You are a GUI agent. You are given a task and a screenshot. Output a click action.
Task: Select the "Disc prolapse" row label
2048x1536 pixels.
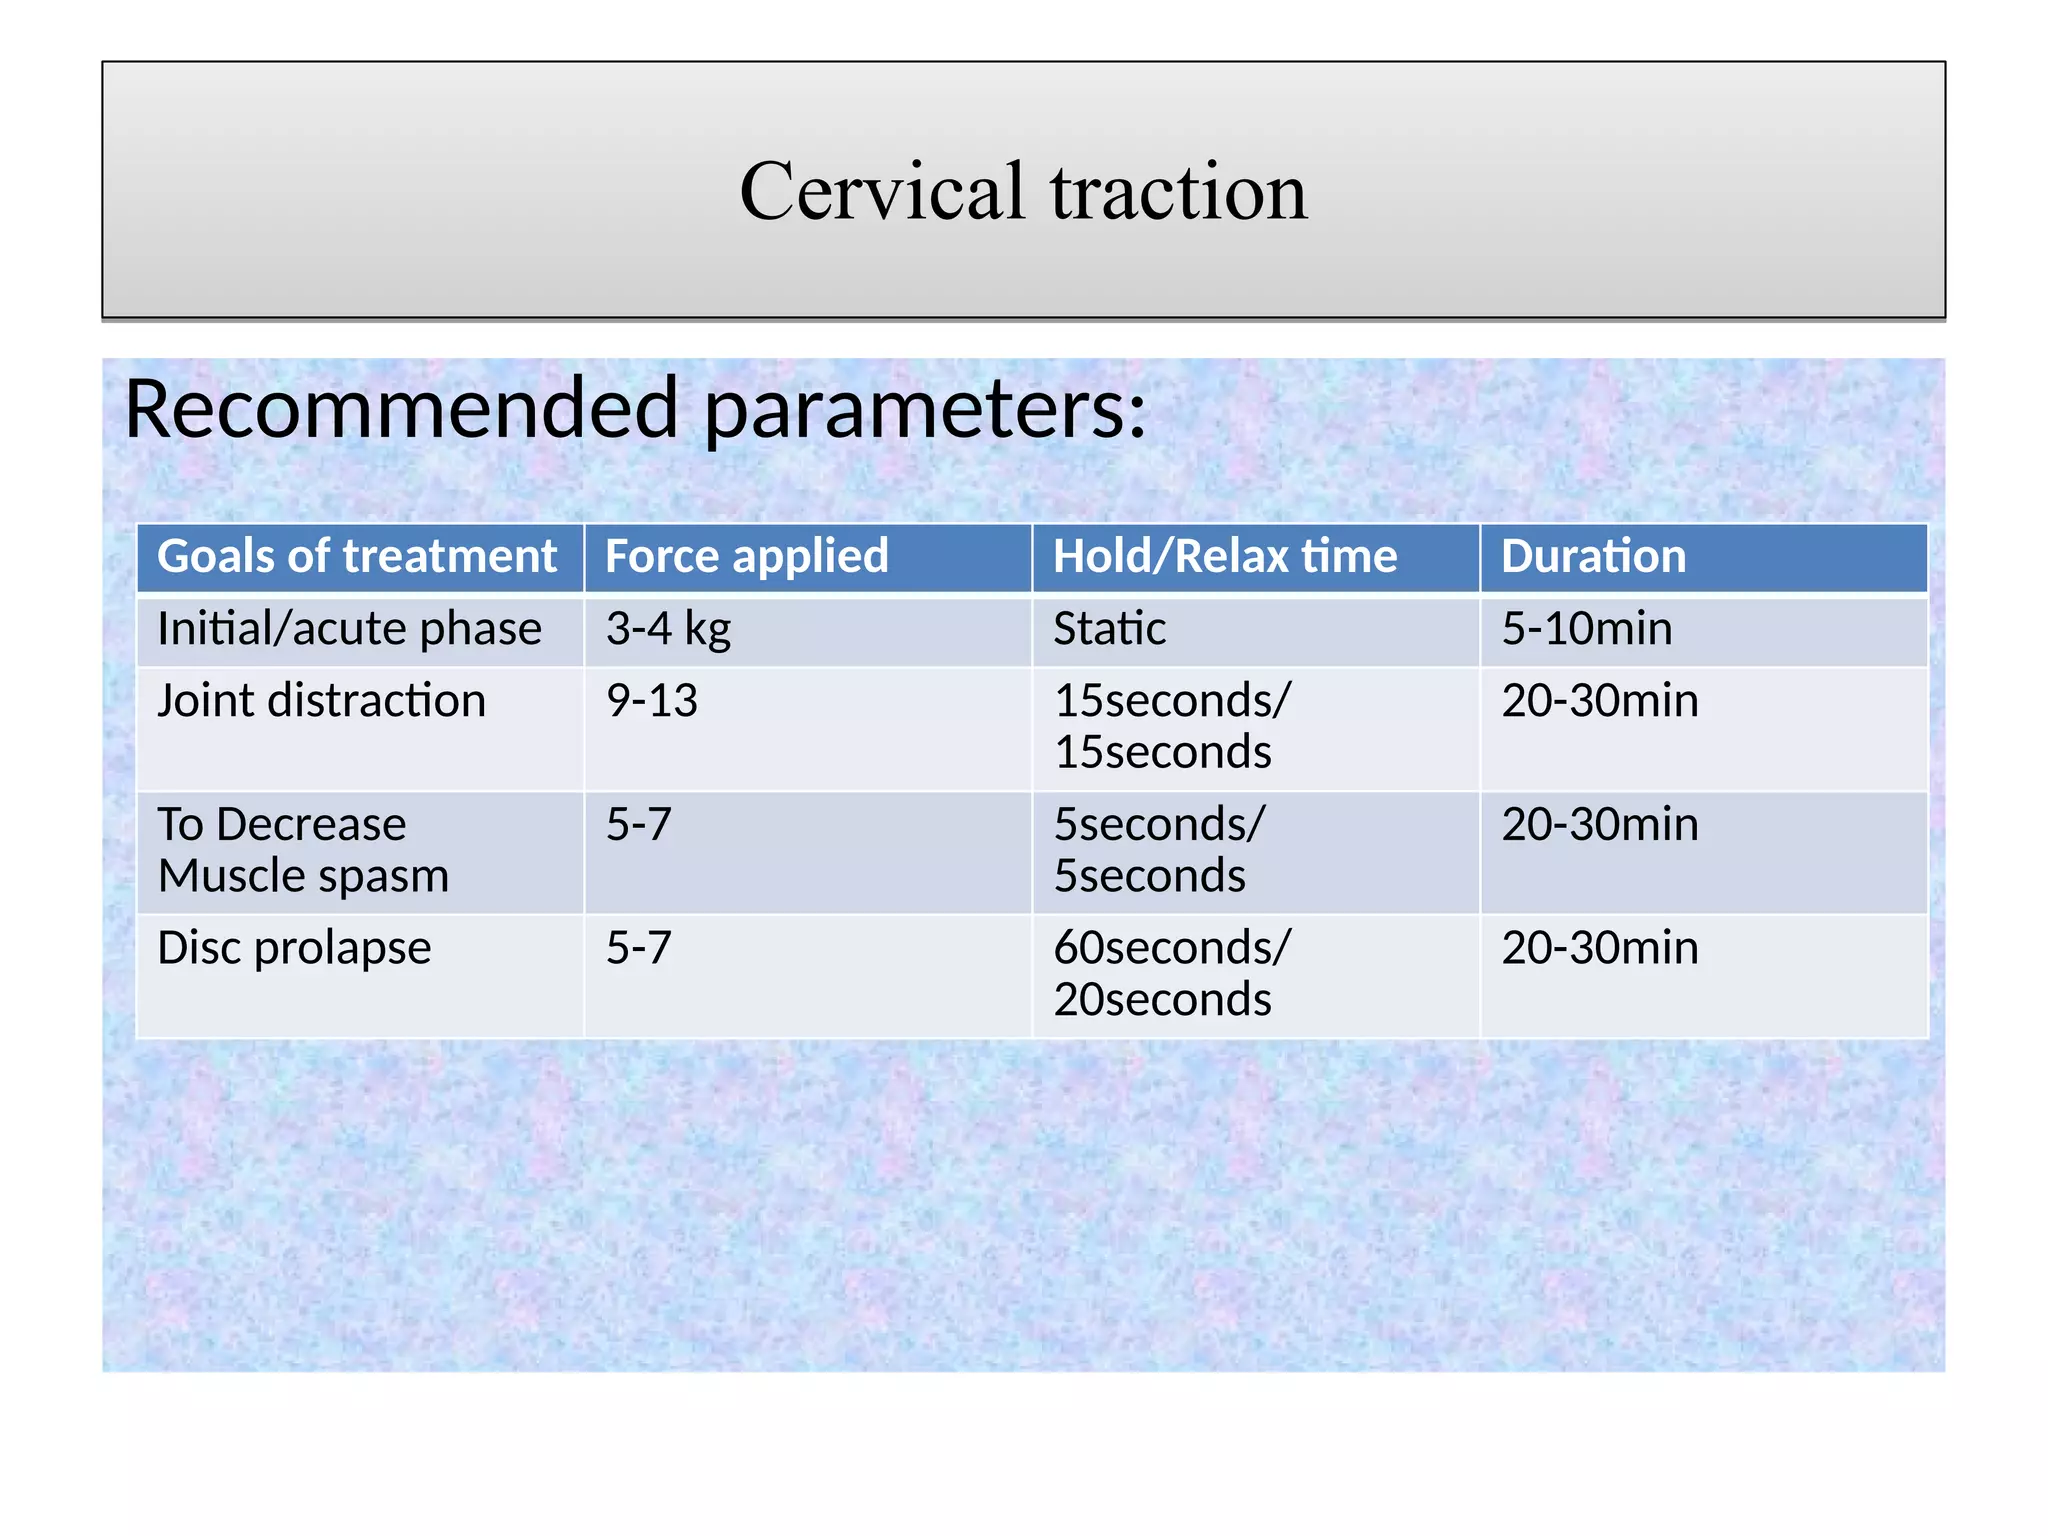[x=294, y=948]
